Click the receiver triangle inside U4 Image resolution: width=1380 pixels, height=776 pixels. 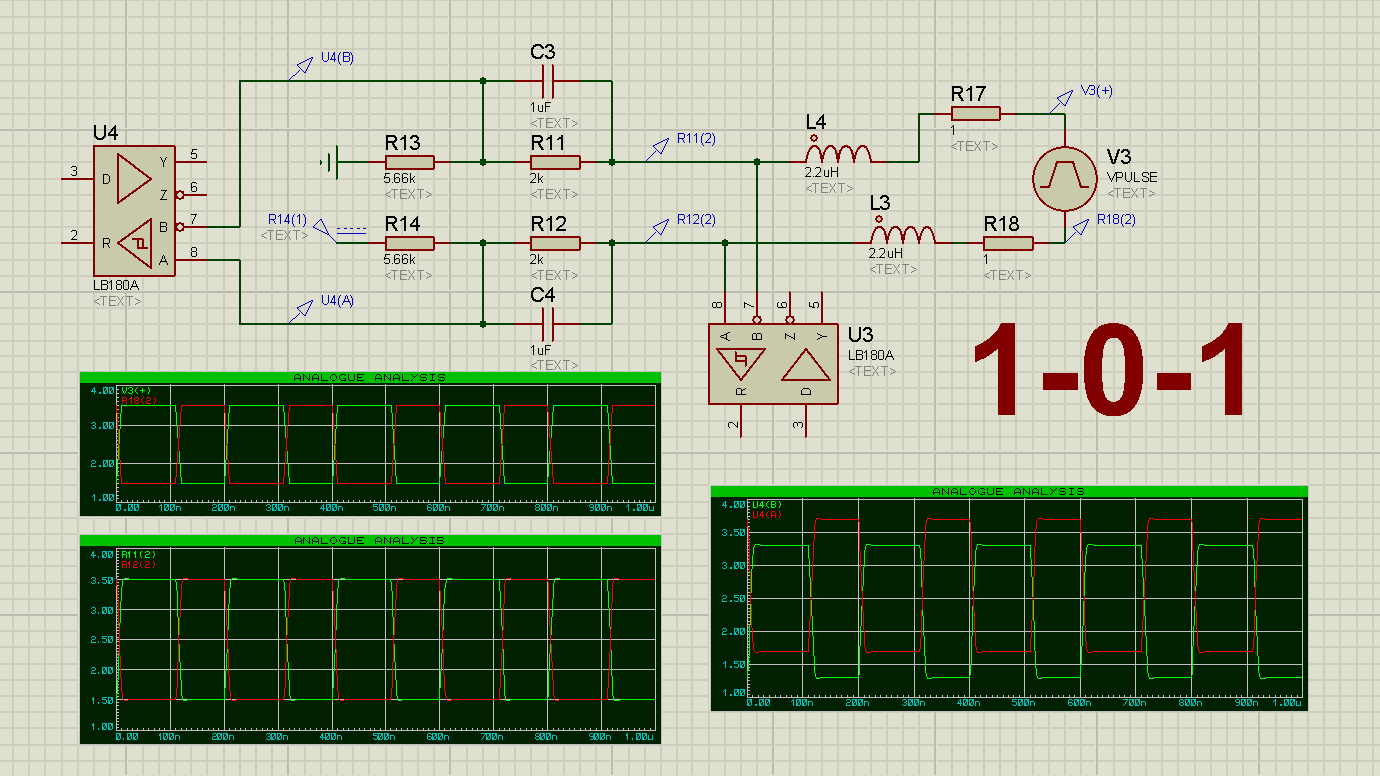(136, 241)
